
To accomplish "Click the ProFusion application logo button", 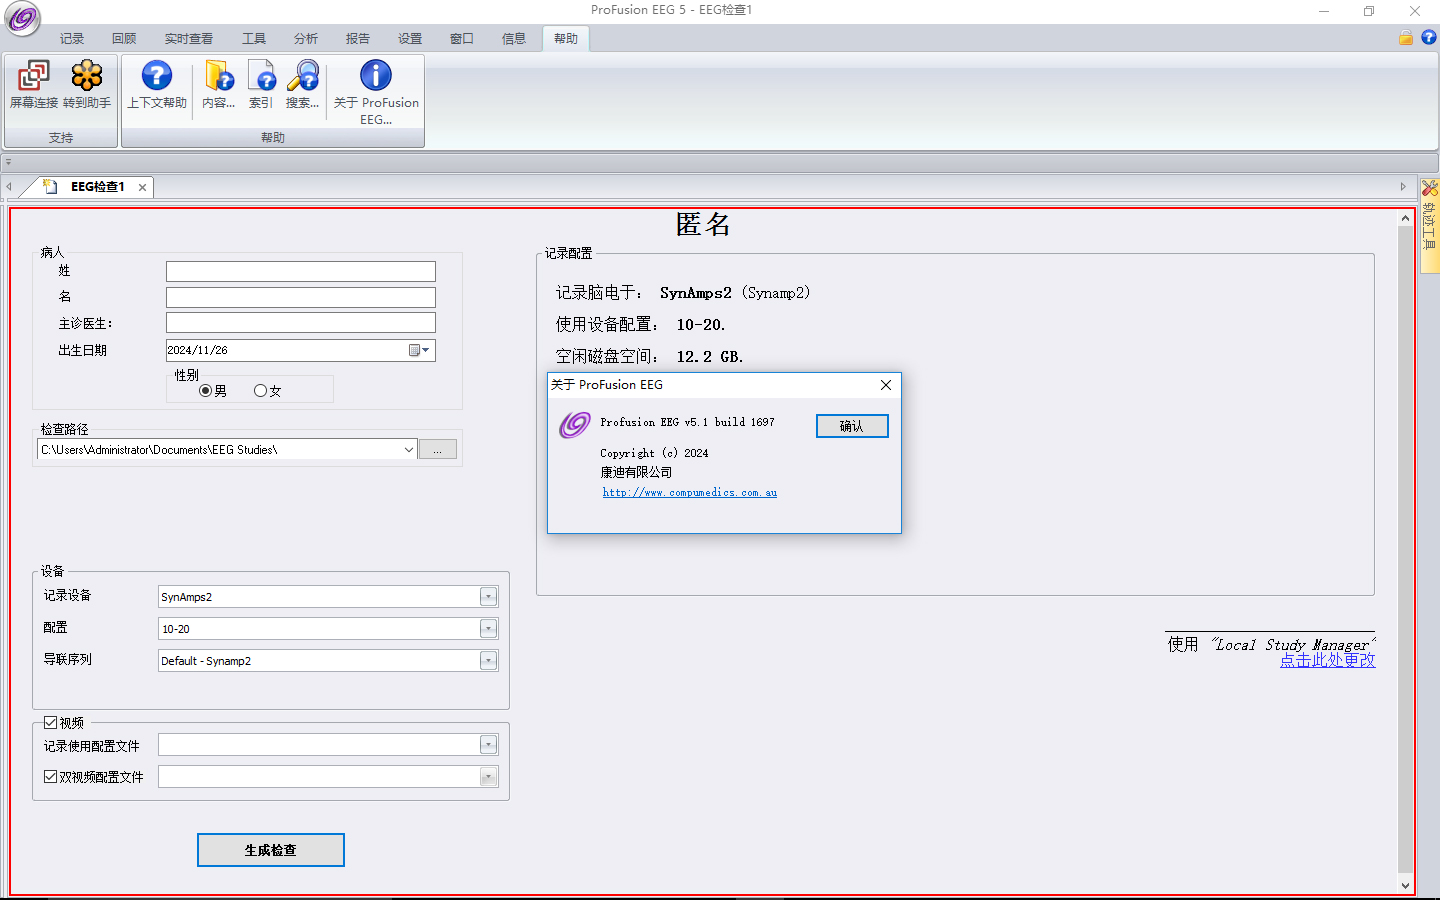I will click(22, 19).
